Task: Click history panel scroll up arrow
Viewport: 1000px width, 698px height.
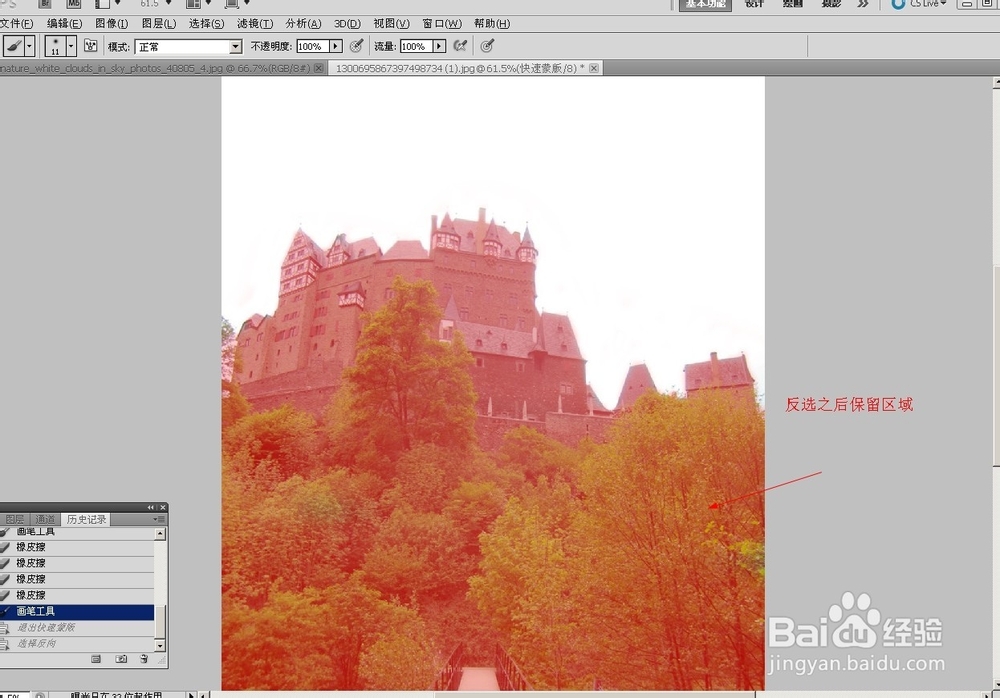Action: click(160, 533)
